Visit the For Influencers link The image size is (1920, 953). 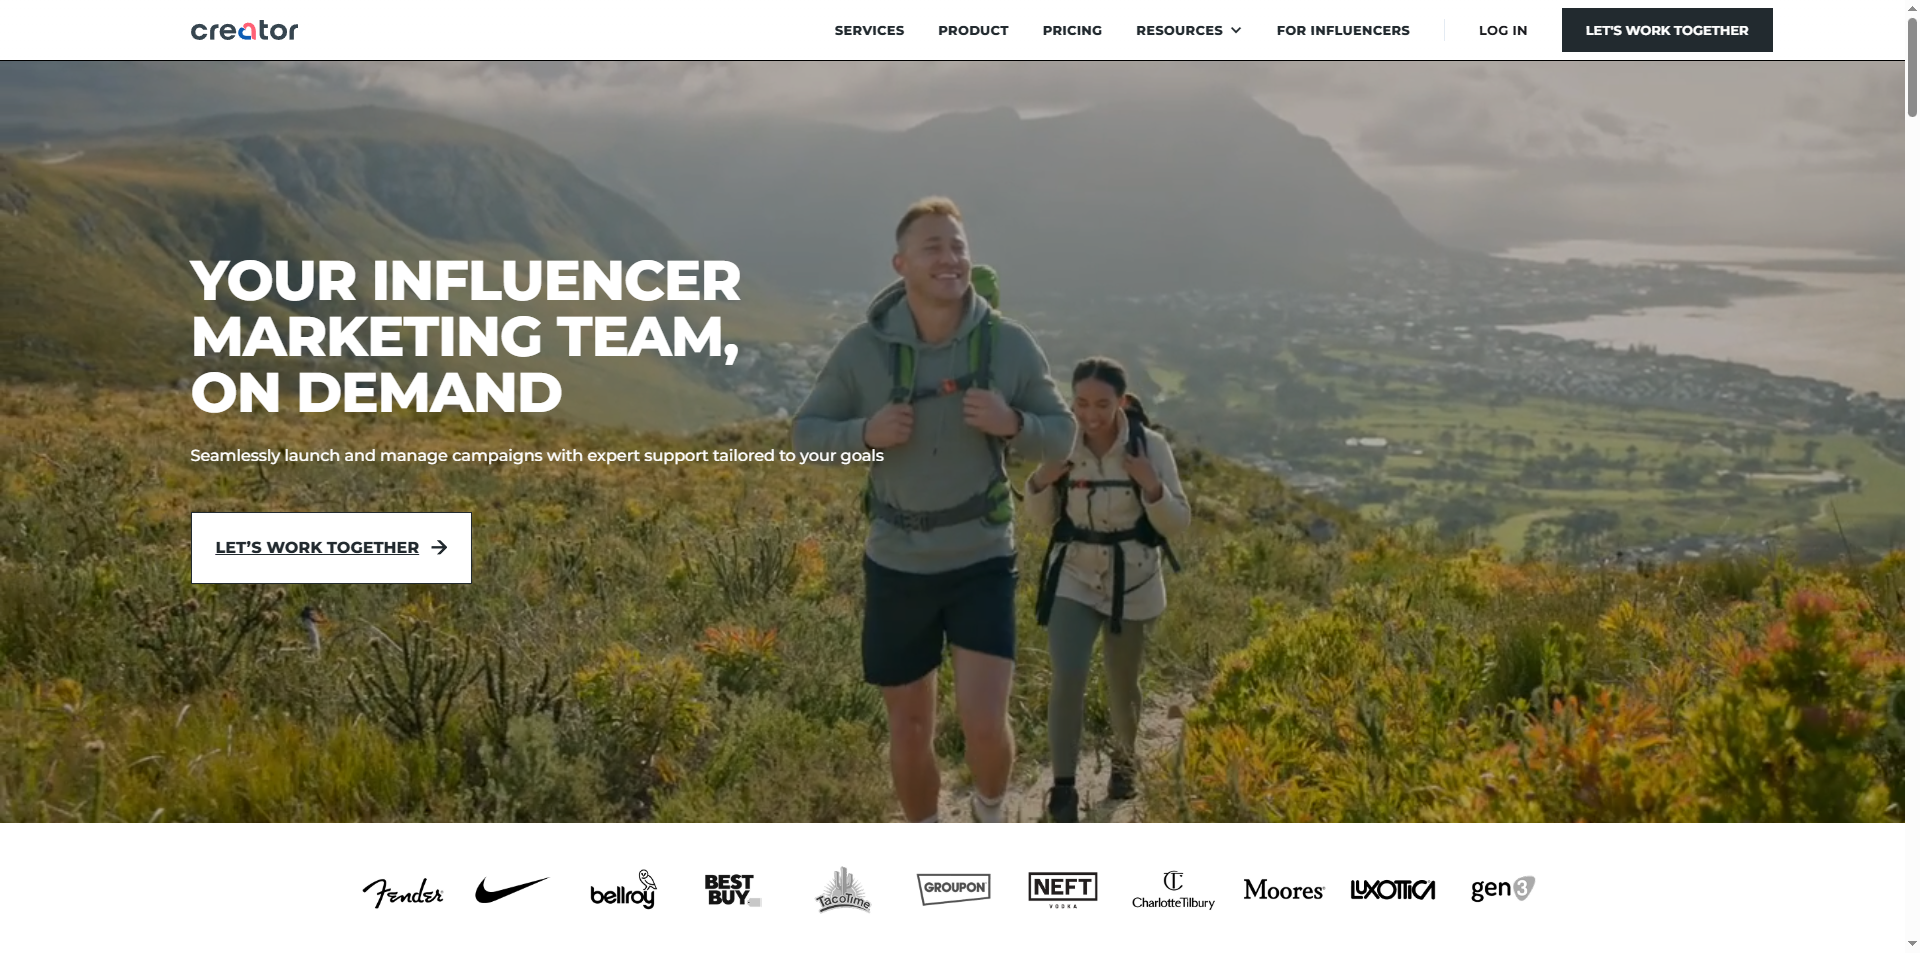click(1343, 30)
